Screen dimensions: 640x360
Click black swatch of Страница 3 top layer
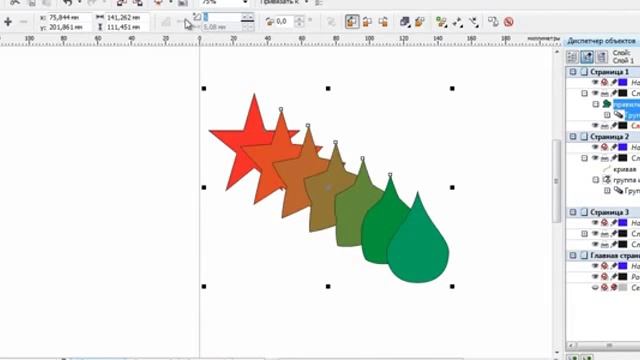(x=622, y=233)
